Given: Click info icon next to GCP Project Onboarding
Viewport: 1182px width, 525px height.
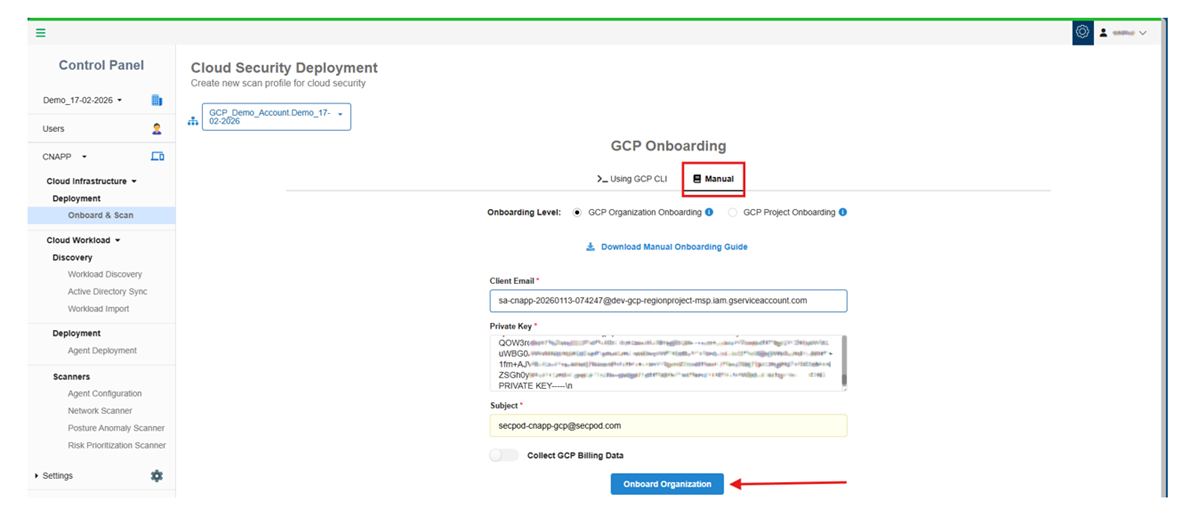Looking at the screenshot, I should (843, 212).
